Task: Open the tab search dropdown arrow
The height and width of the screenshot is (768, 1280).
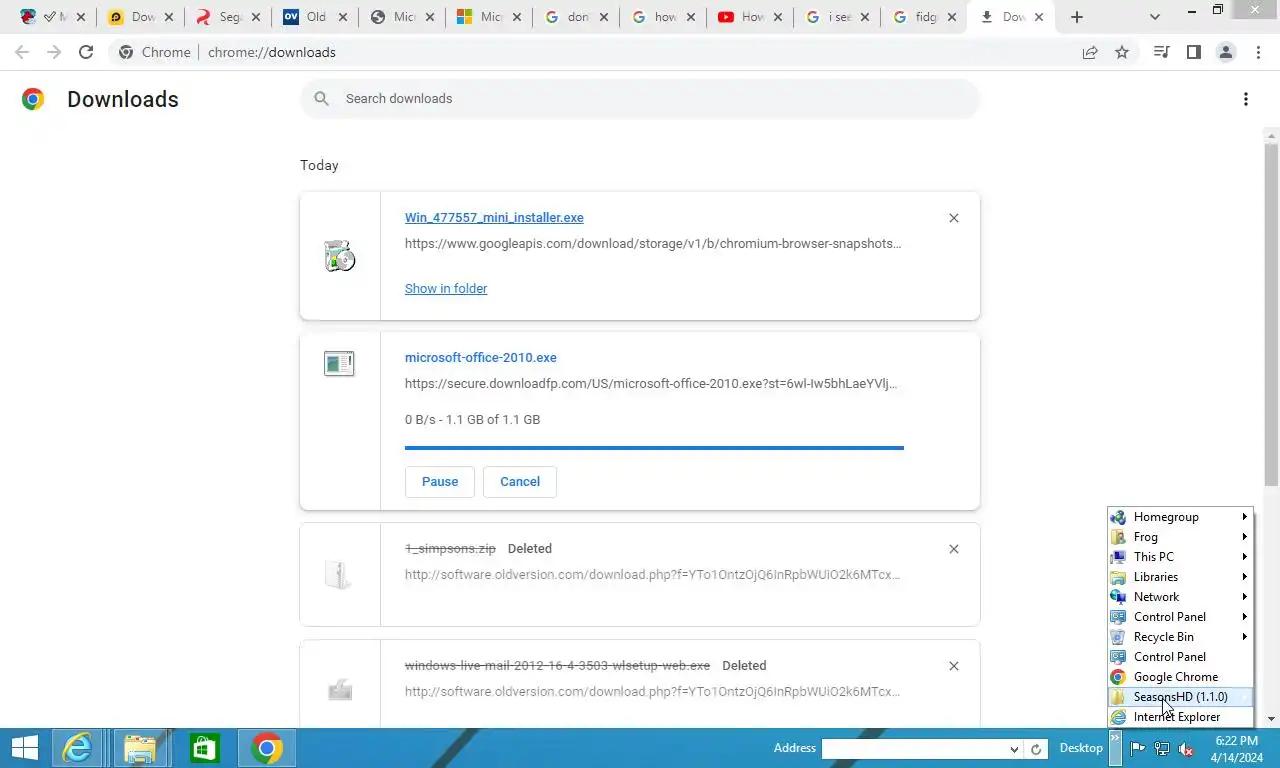Action: [1155, 17]
